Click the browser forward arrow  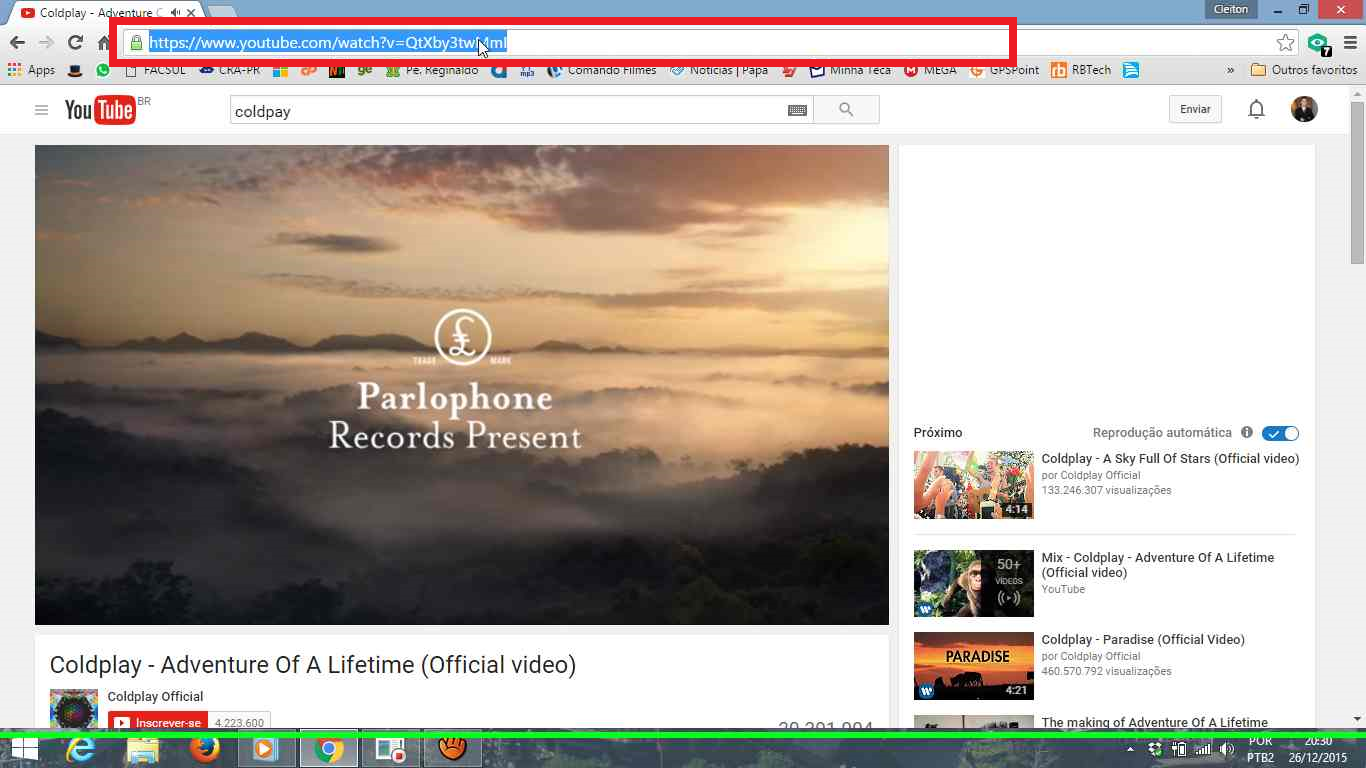coord(46,42)
